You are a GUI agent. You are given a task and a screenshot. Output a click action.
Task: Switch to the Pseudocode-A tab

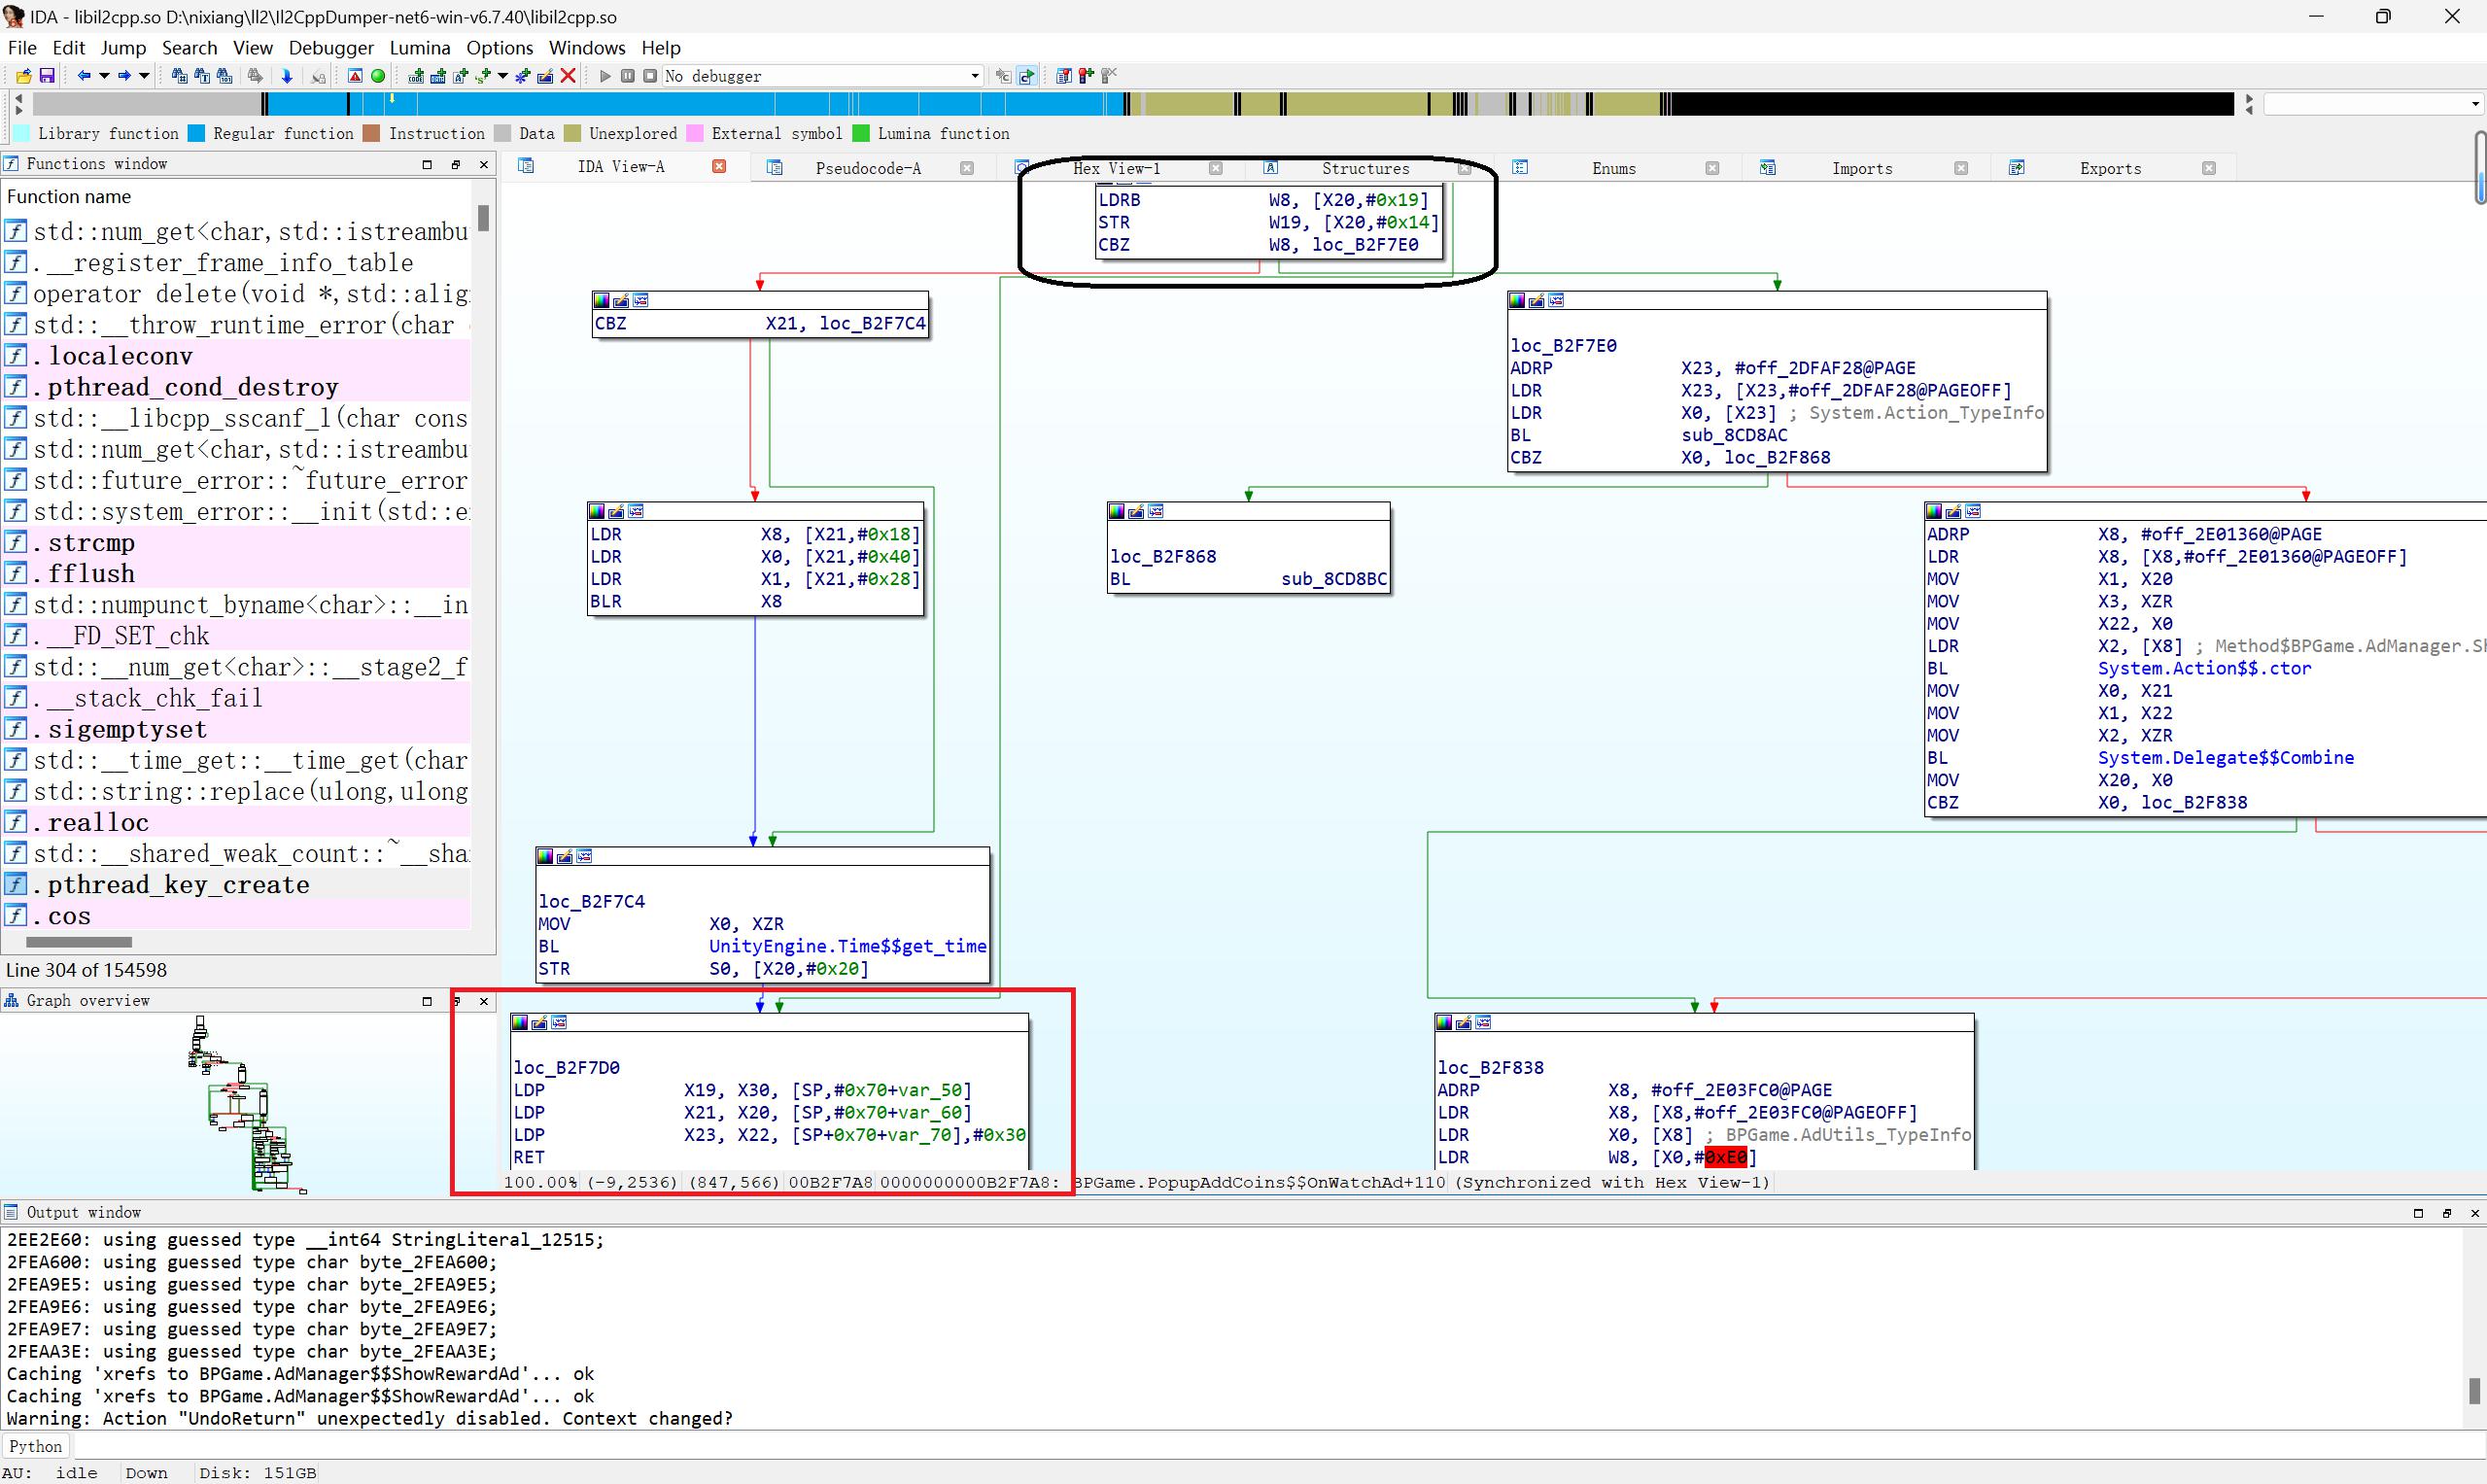868,168
